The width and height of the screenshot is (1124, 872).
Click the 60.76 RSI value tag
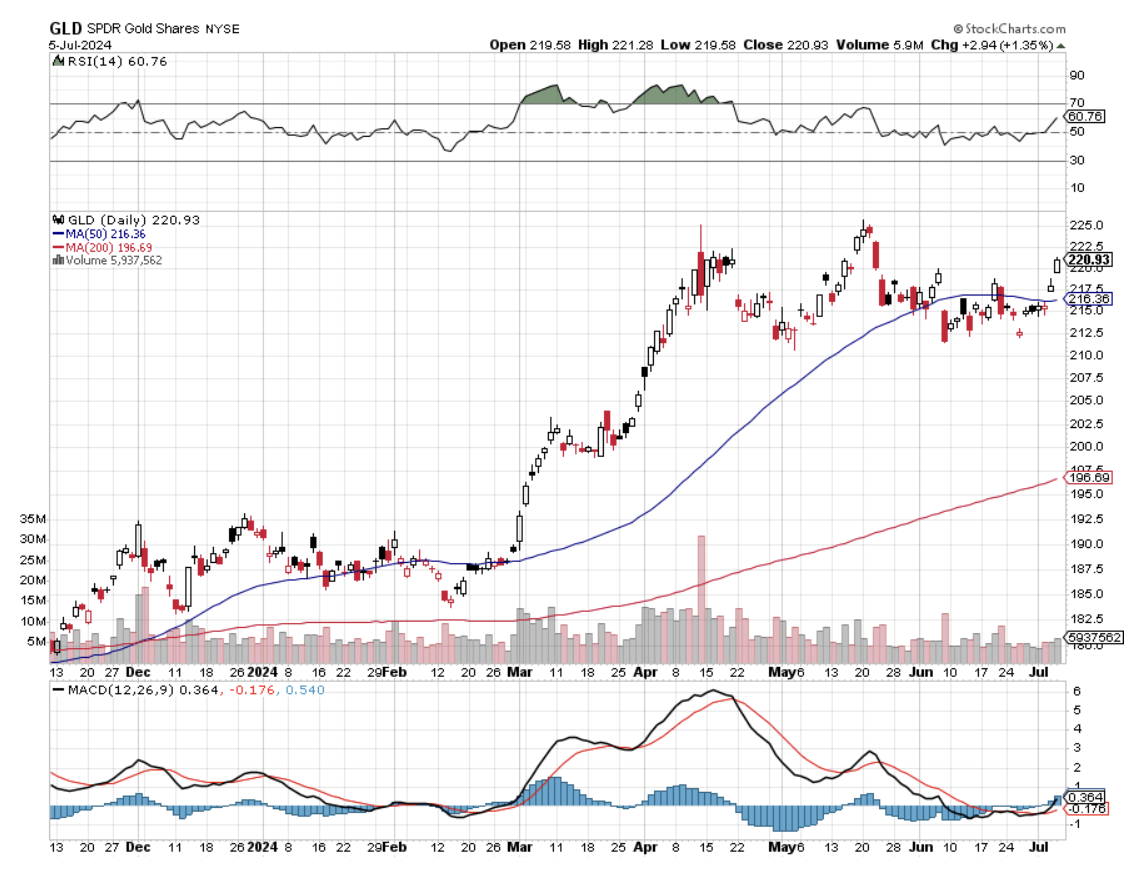[x=1088, y=116]
